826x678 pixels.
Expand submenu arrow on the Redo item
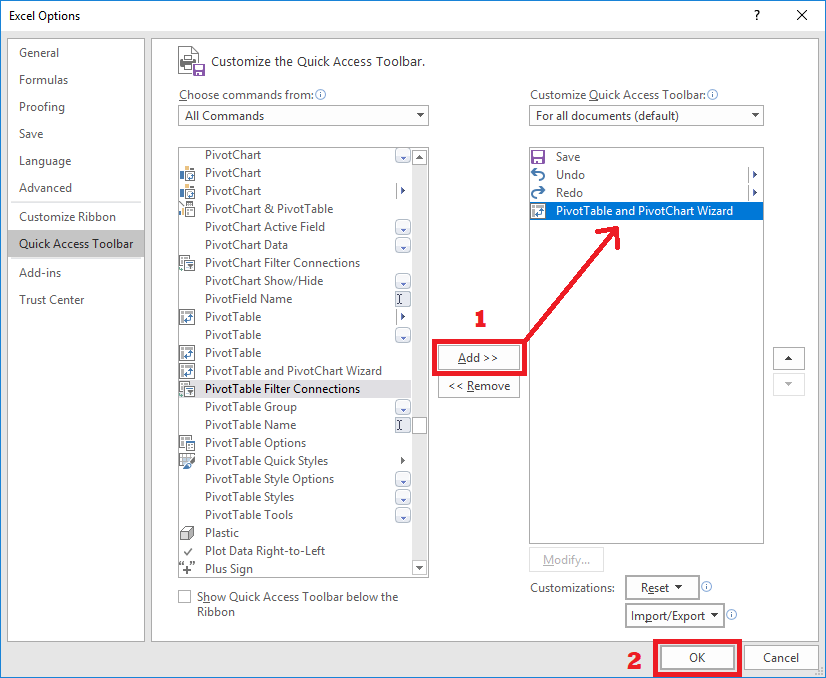(755, 193)
